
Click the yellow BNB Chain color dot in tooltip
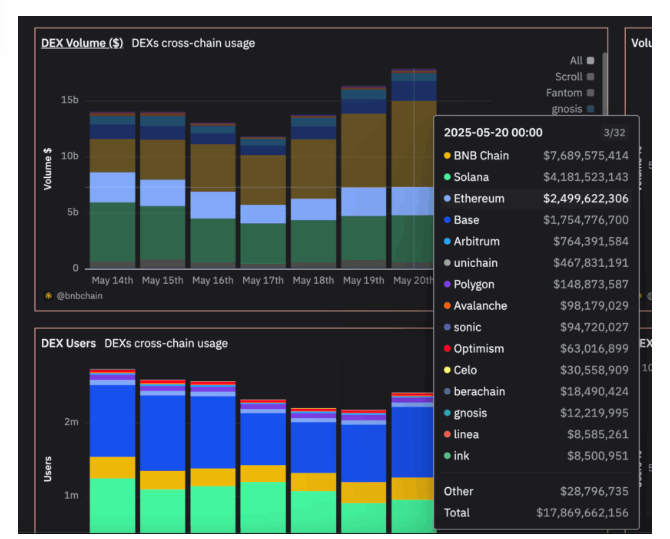pos(447,156)
